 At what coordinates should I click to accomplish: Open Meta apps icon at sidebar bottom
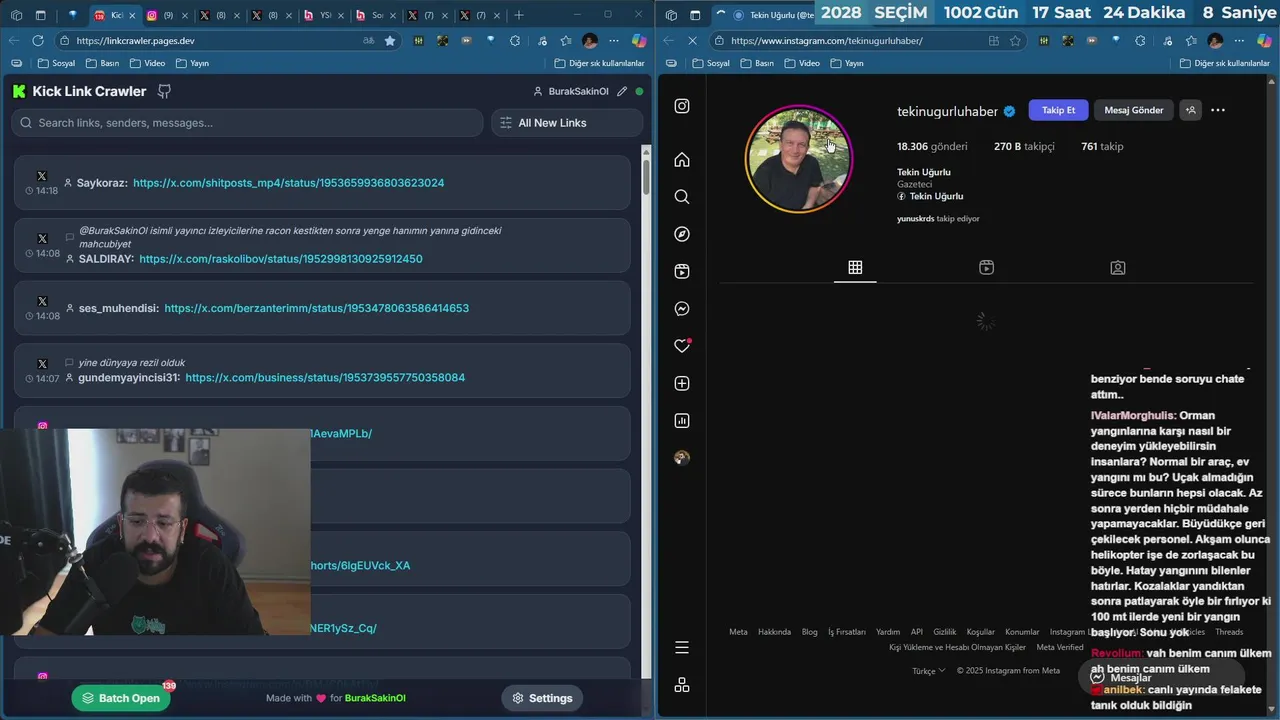coord(682,685)
